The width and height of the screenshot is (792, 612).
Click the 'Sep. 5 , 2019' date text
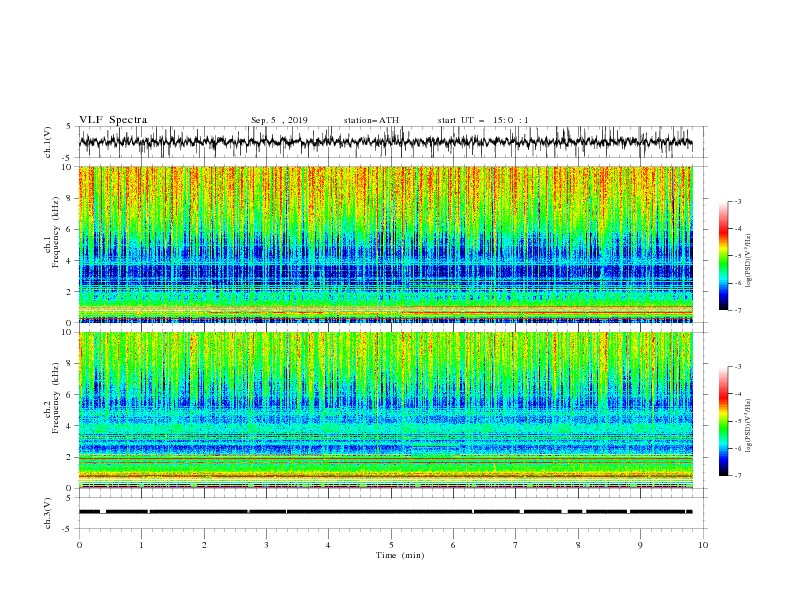[x=279, y=120]
